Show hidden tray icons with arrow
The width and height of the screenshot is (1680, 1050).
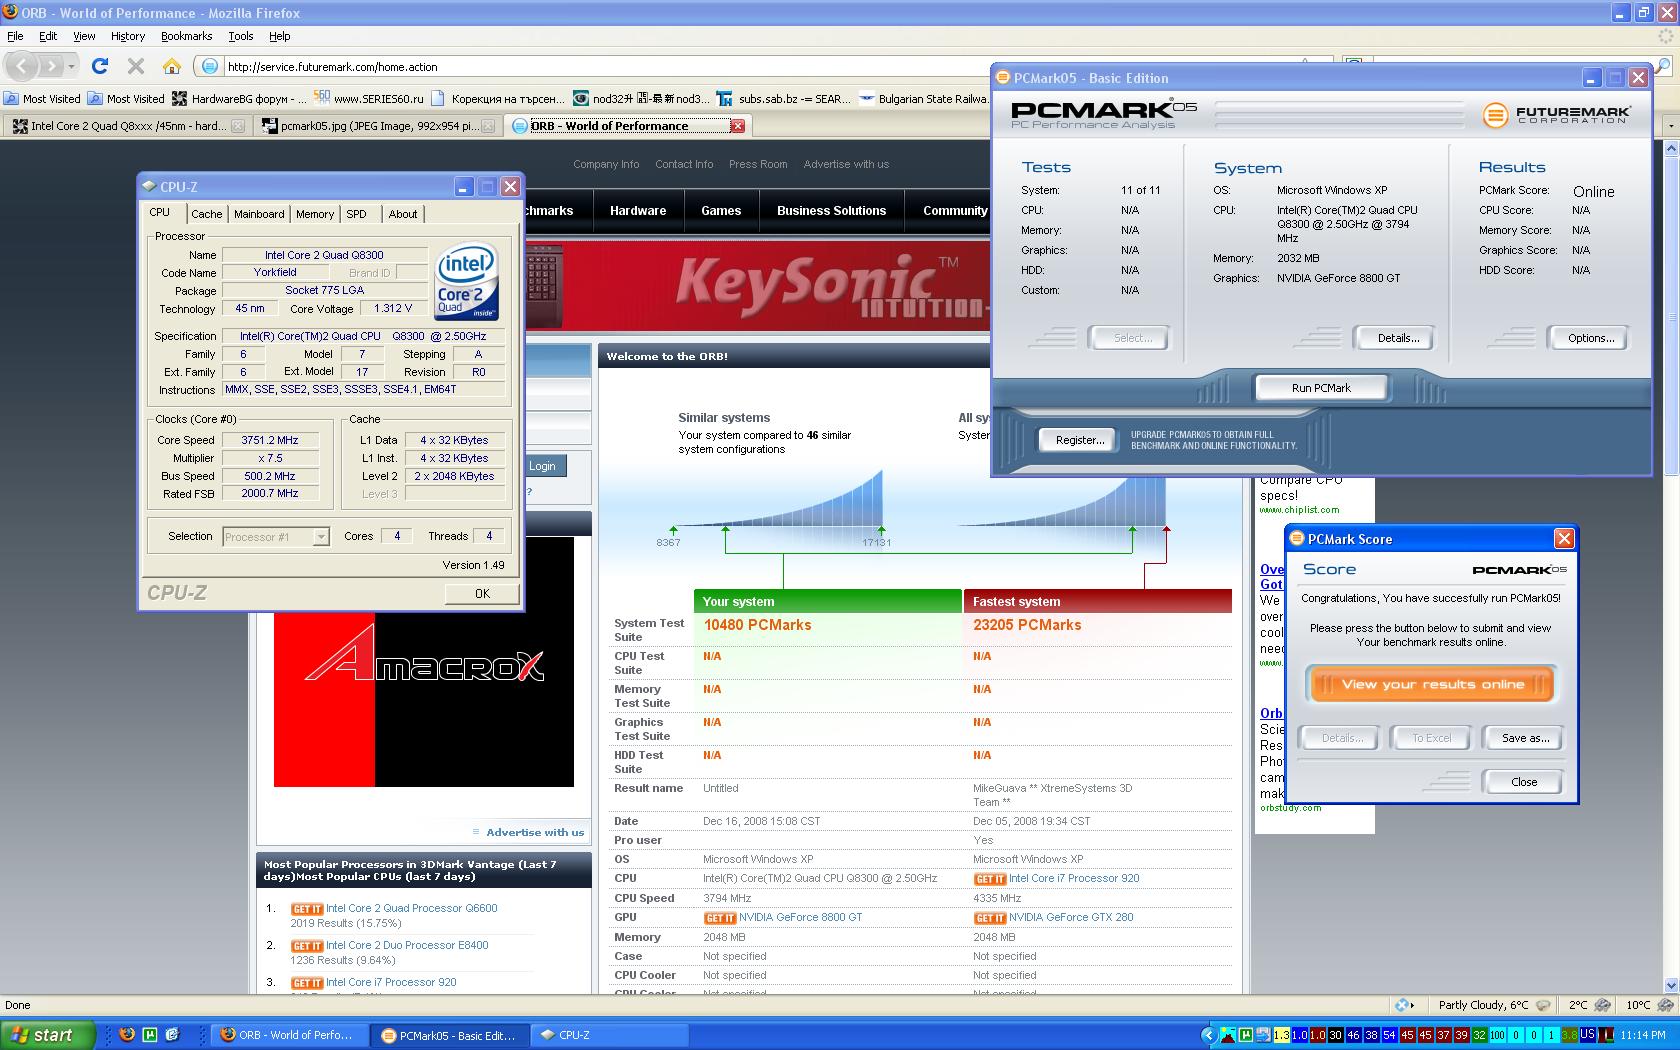[1208, 1035]
